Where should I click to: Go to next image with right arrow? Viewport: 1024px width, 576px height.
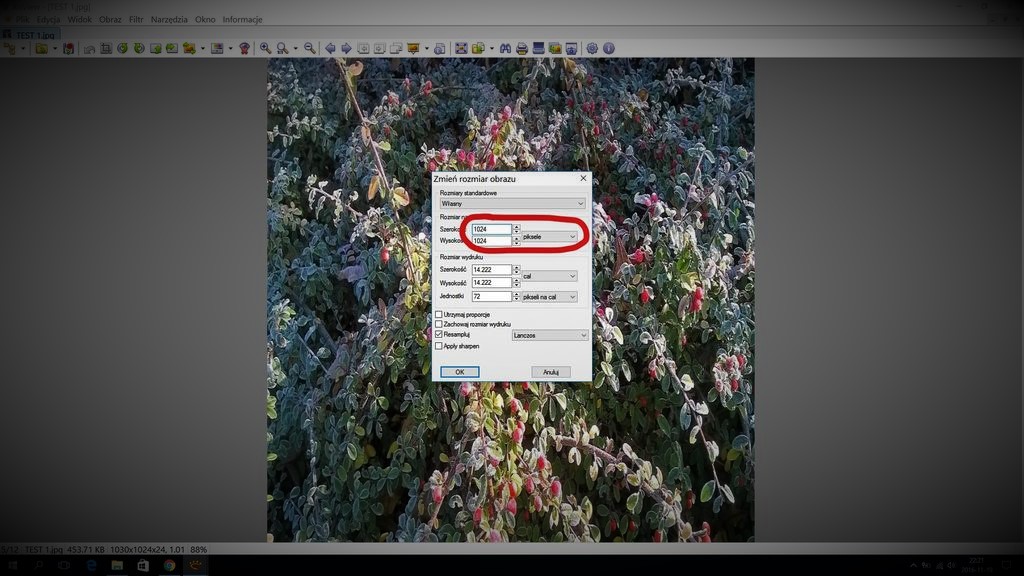[346, 48]
